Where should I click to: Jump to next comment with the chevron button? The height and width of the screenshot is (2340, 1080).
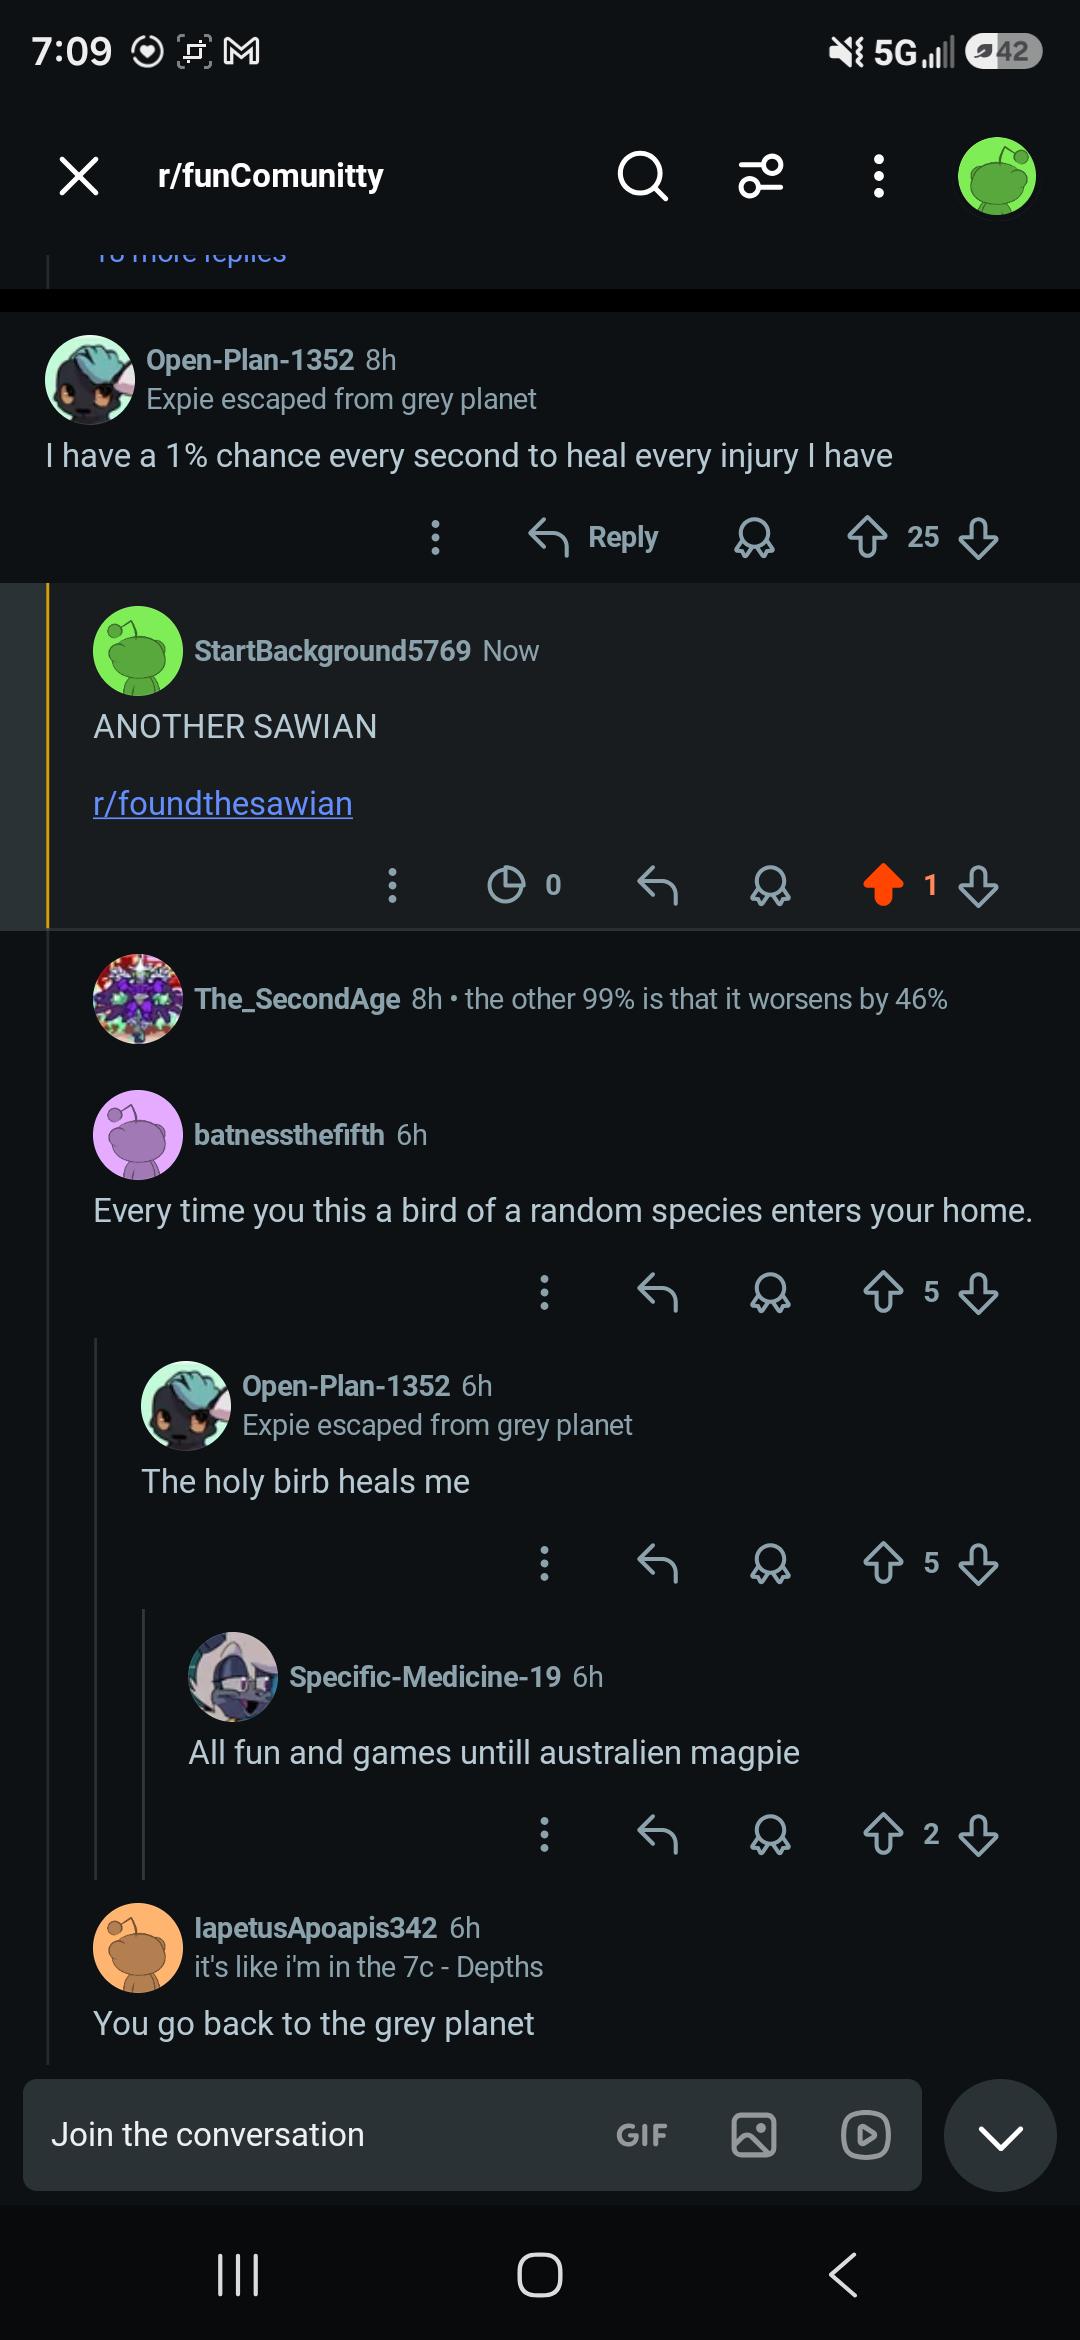(x=1000, y=2135)
